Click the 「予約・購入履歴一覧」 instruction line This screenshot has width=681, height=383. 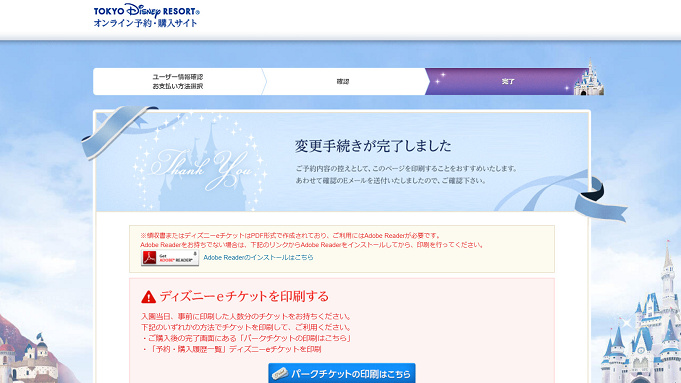(231, 349)
